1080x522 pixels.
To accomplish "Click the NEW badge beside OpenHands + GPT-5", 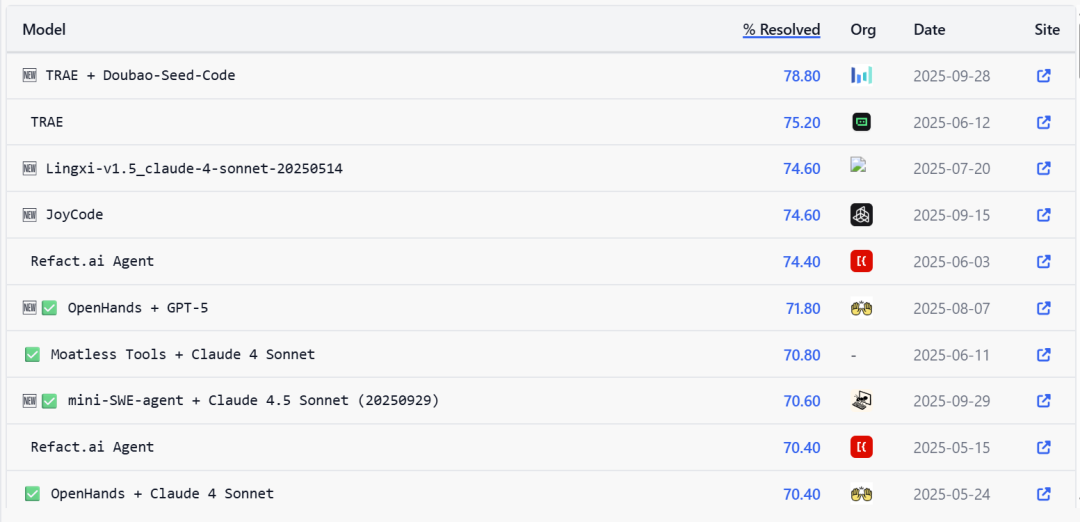I will (30, 308).
